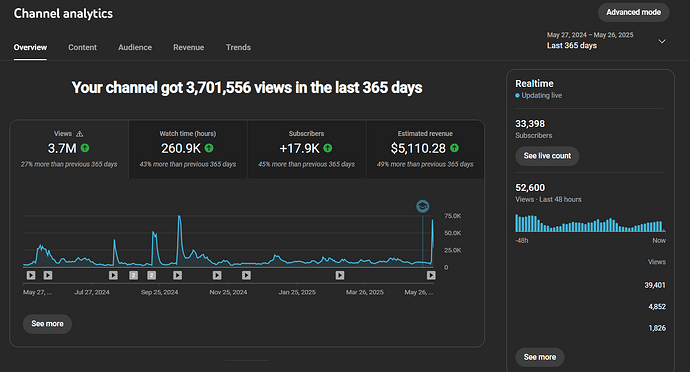690x372 pixels.
Task: Open the video marker just after Jul 27, 2024
Action: pyautogui.click(x=114, y=275)
